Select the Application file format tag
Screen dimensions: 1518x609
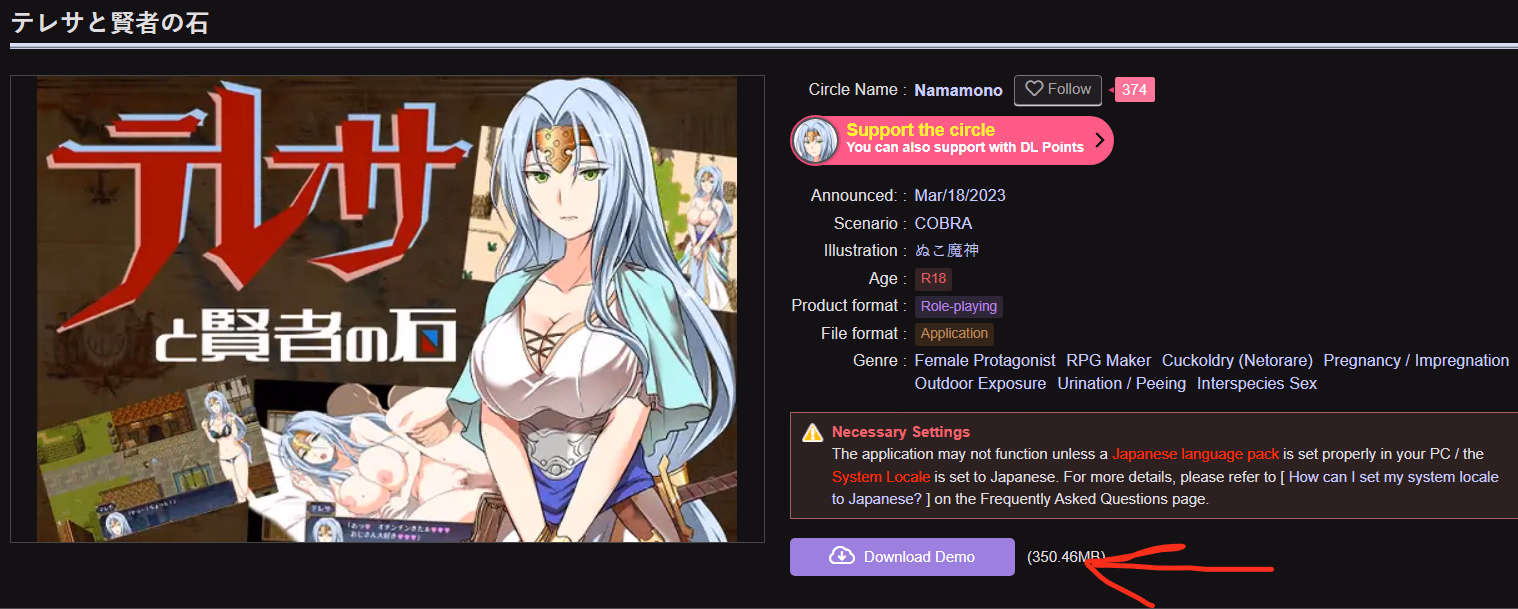click(x=954, y=334)
